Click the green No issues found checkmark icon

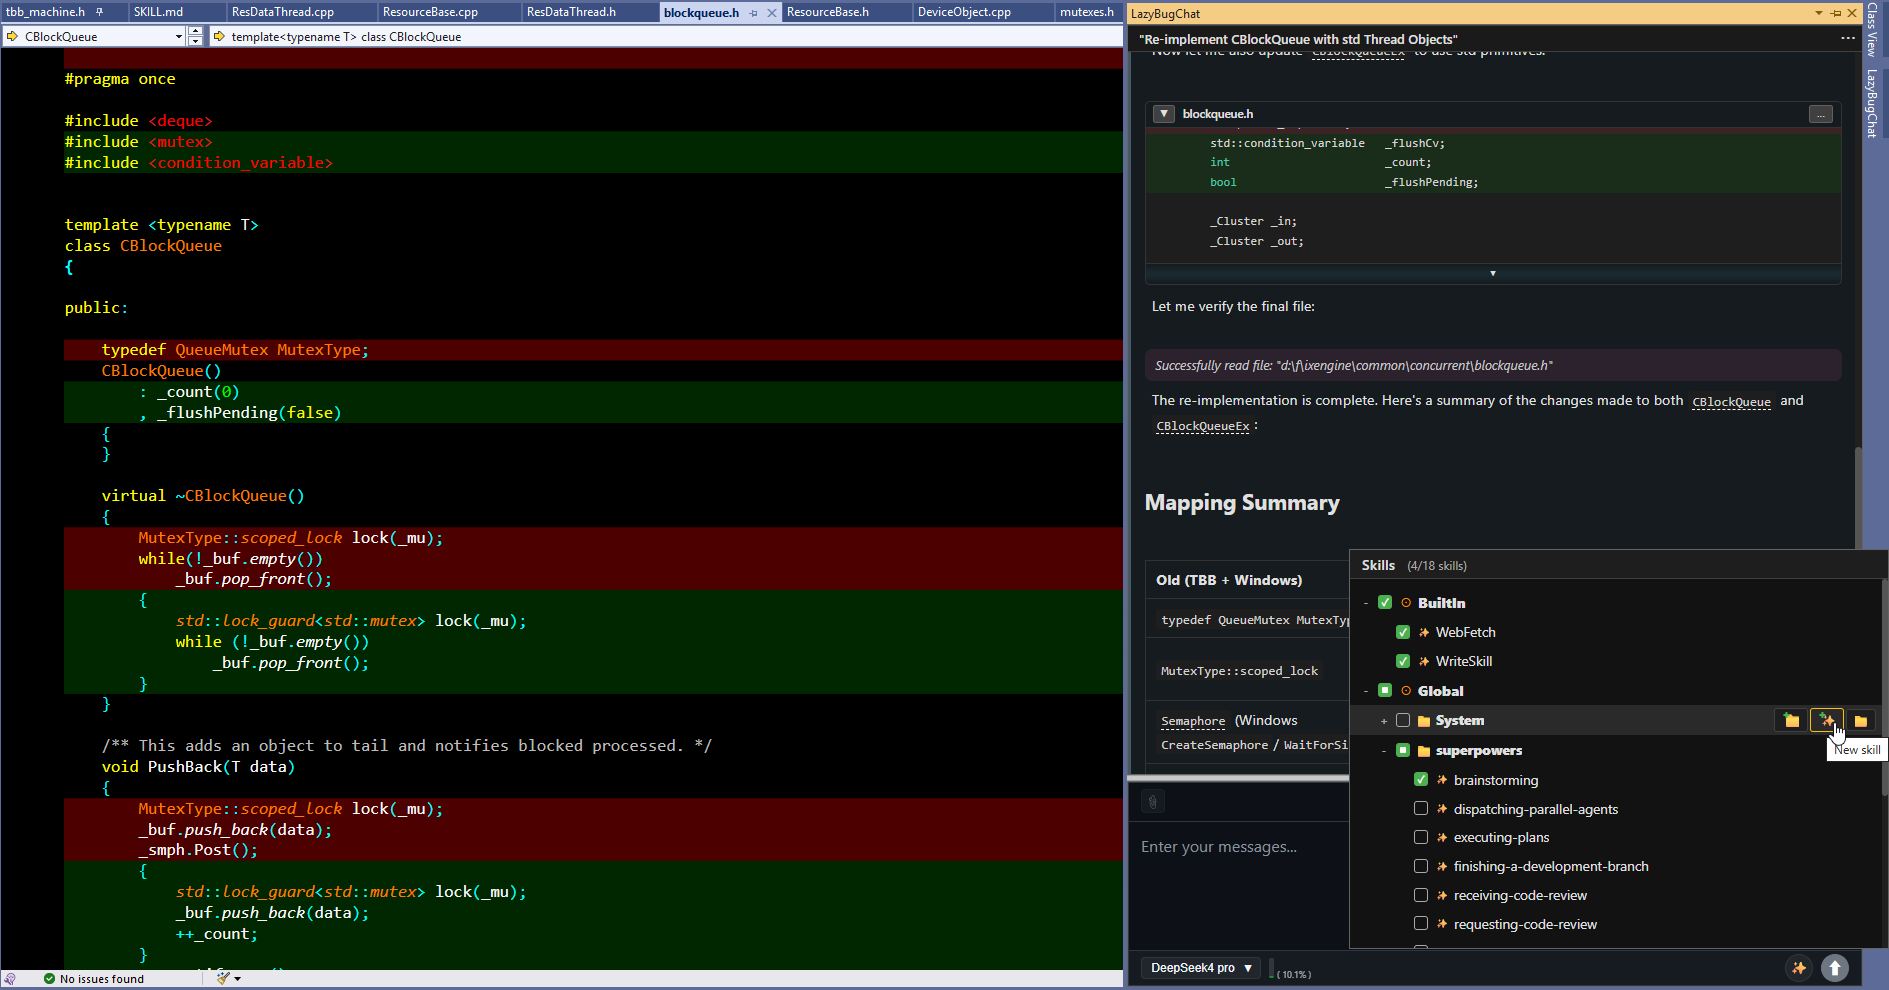[49, 979]
